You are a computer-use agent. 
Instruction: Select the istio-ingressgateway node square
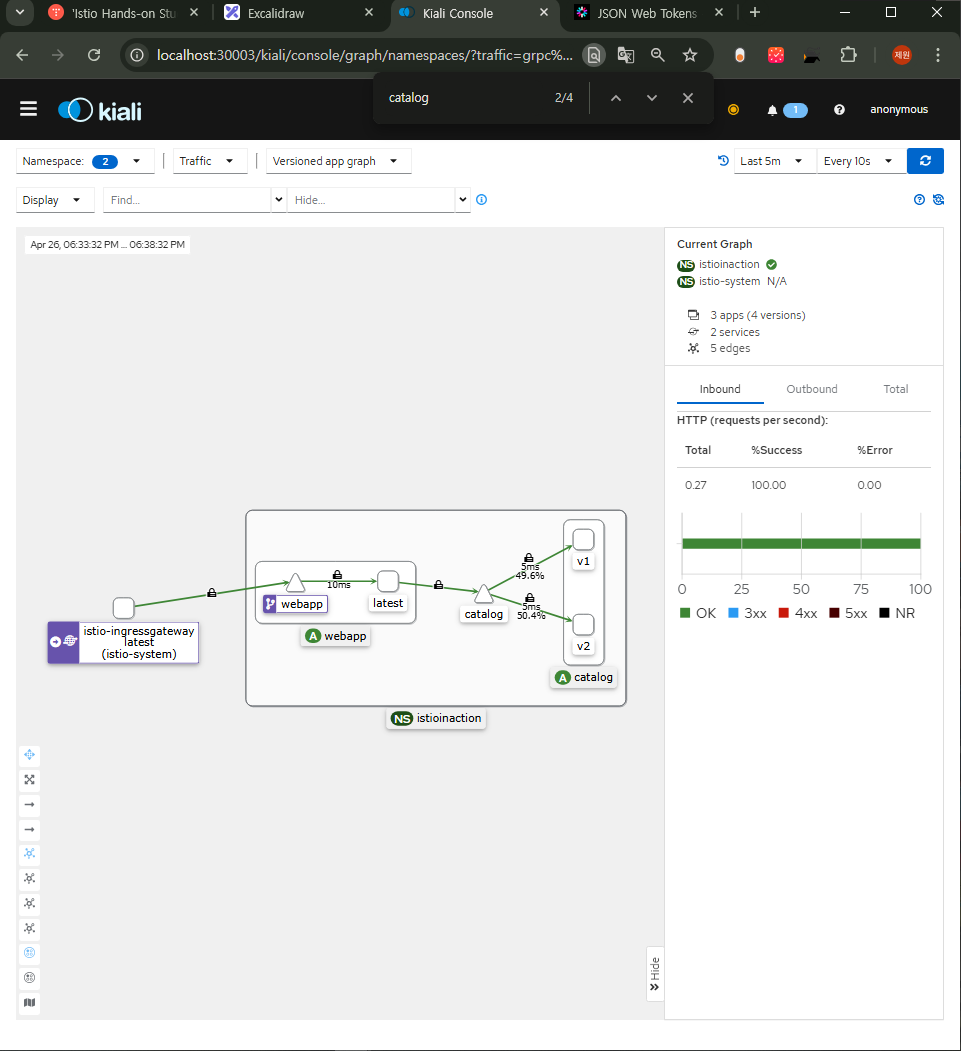pyautogui.click(x=123, y=608)
